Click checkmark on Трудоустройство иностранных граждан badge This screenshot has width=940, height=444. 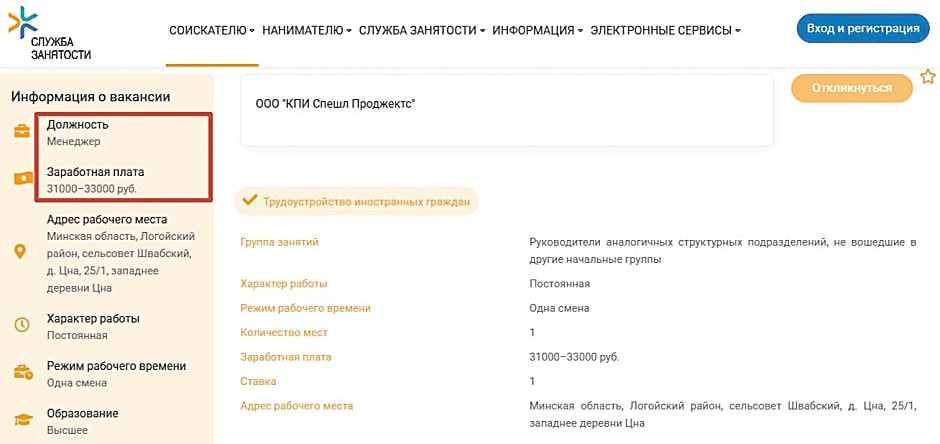(x=248, y=201)
